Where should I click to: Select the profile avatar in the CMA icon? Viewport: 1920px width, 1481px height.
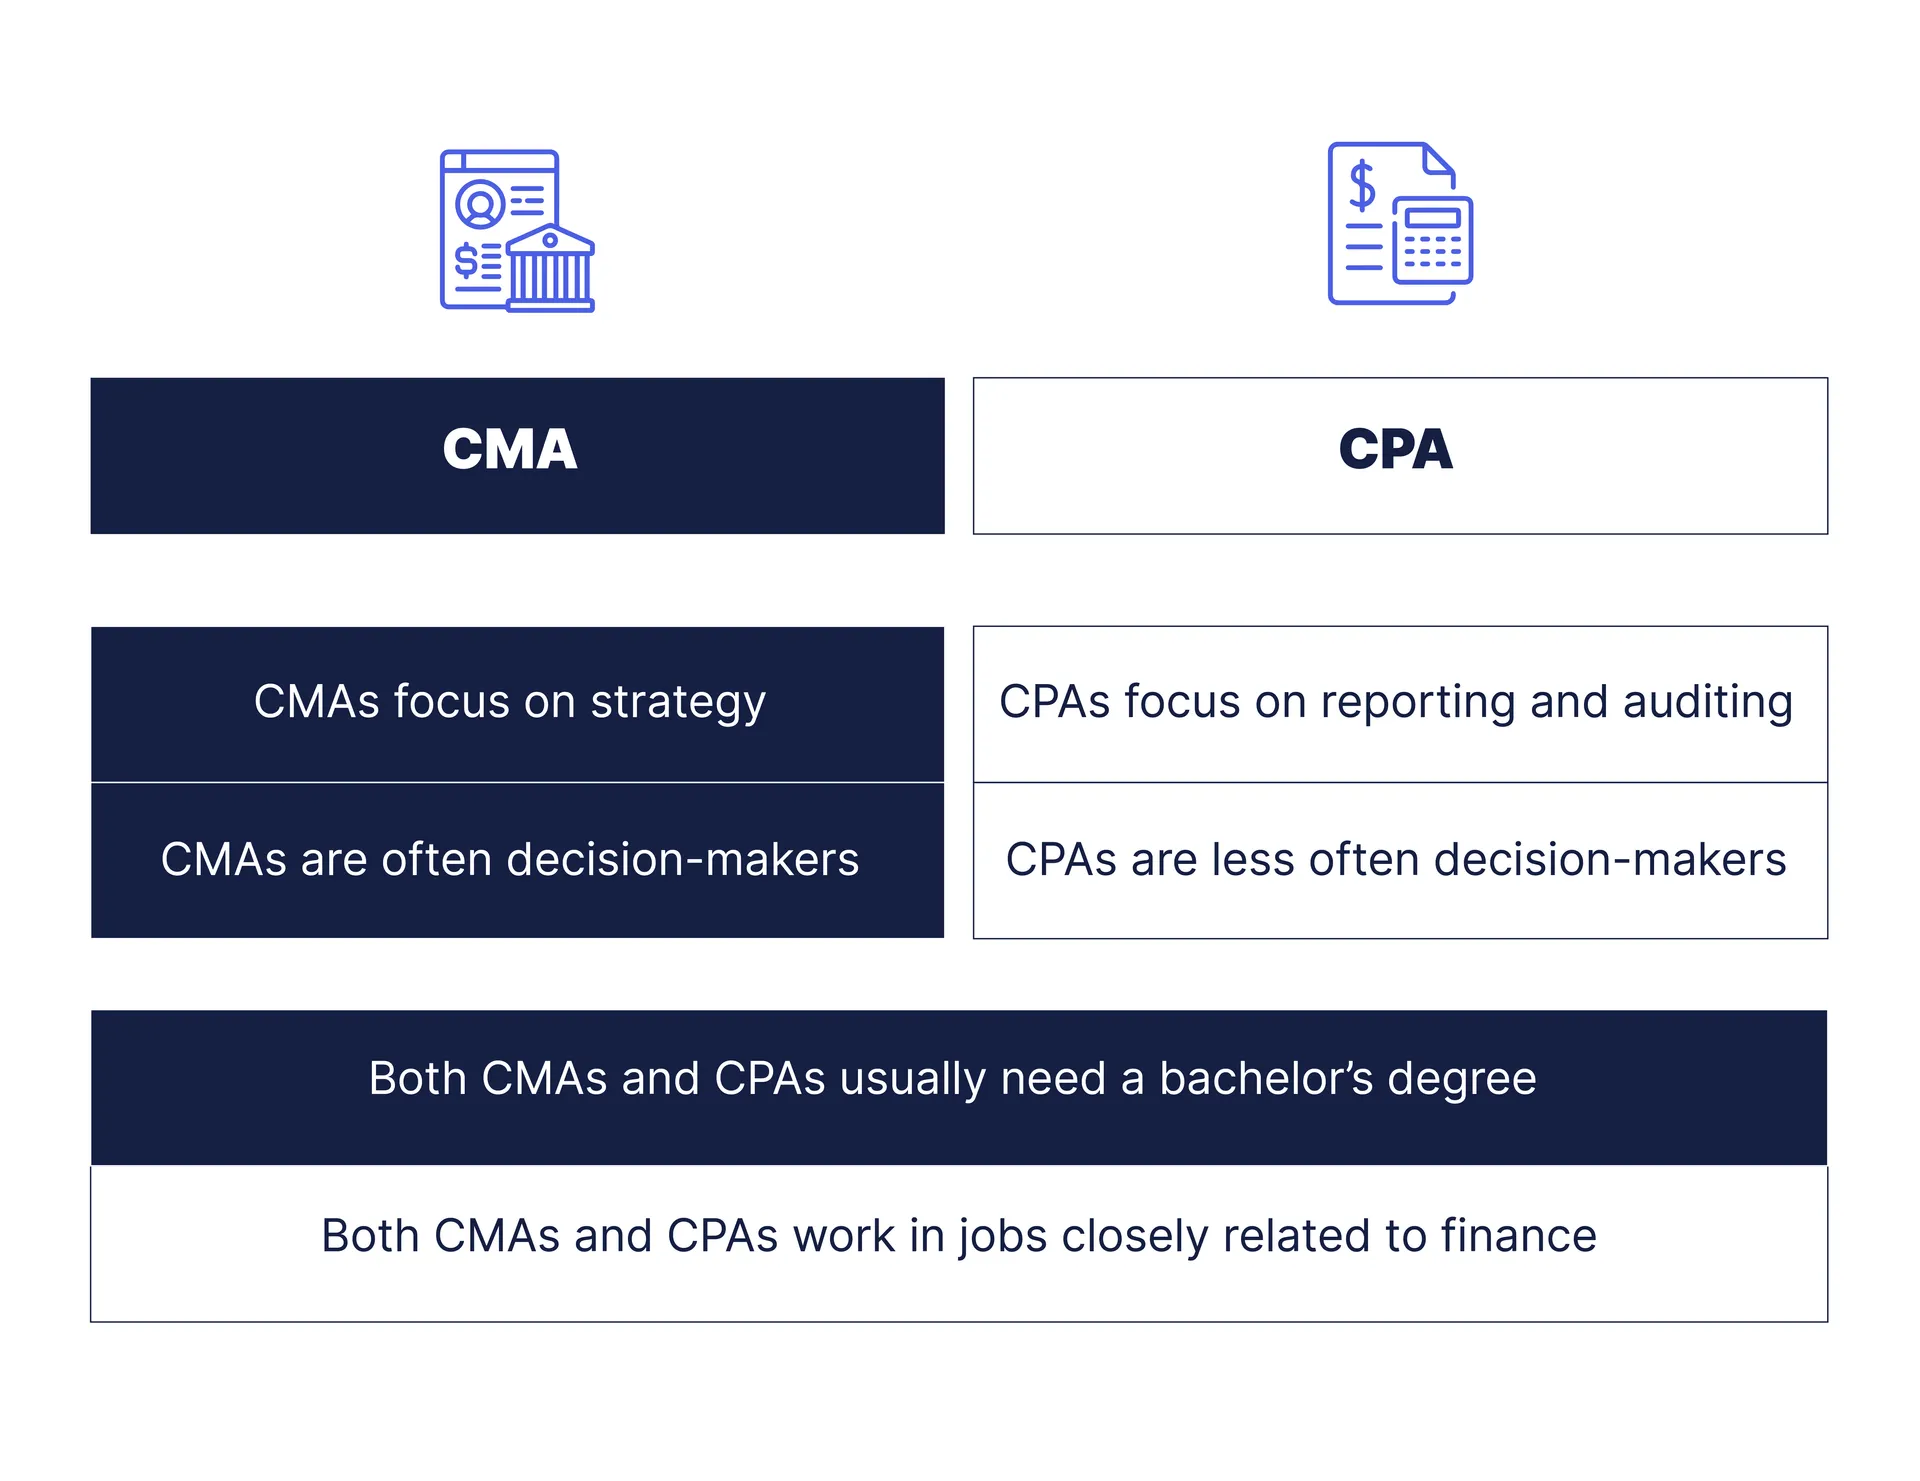pos(480,204)
